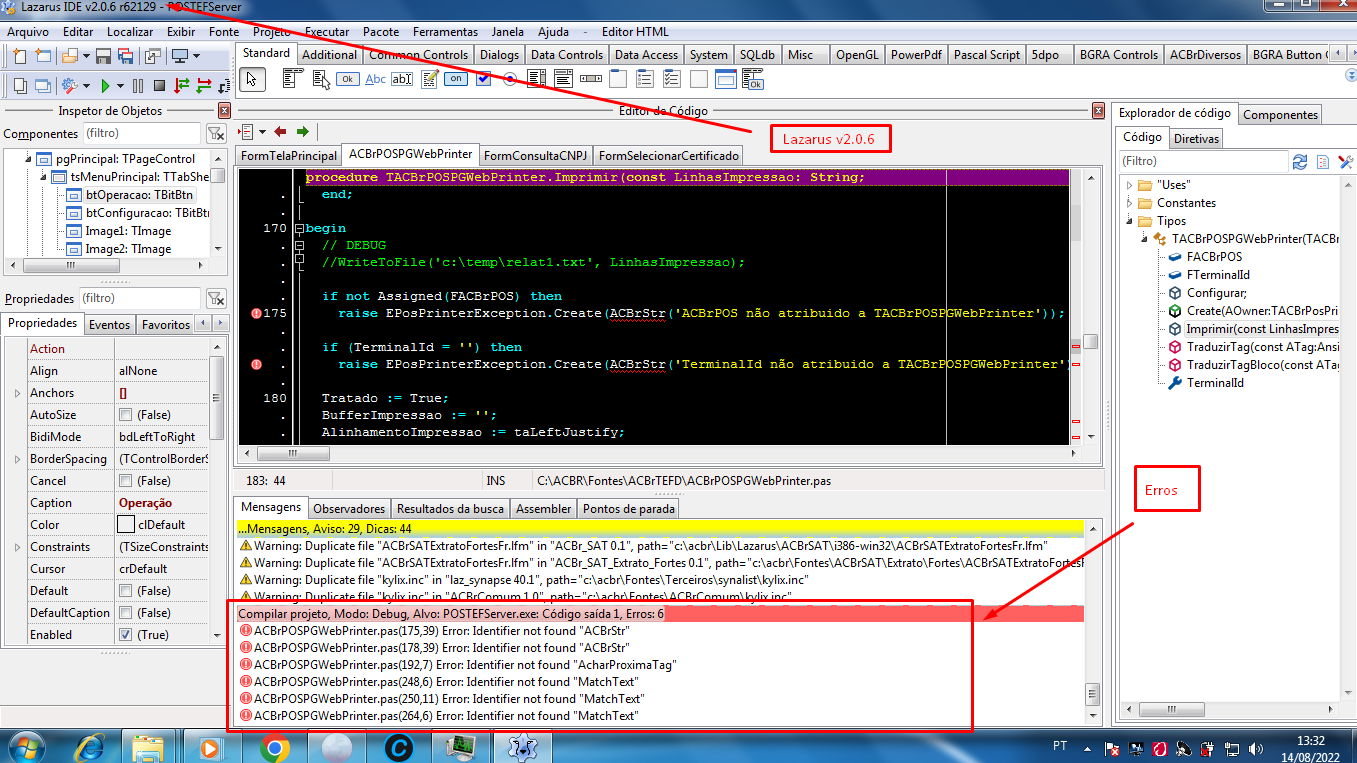Uncheck the Enabled property checkbox
This screenshot has height=763, width=1357.
click(x=125, y=635)
